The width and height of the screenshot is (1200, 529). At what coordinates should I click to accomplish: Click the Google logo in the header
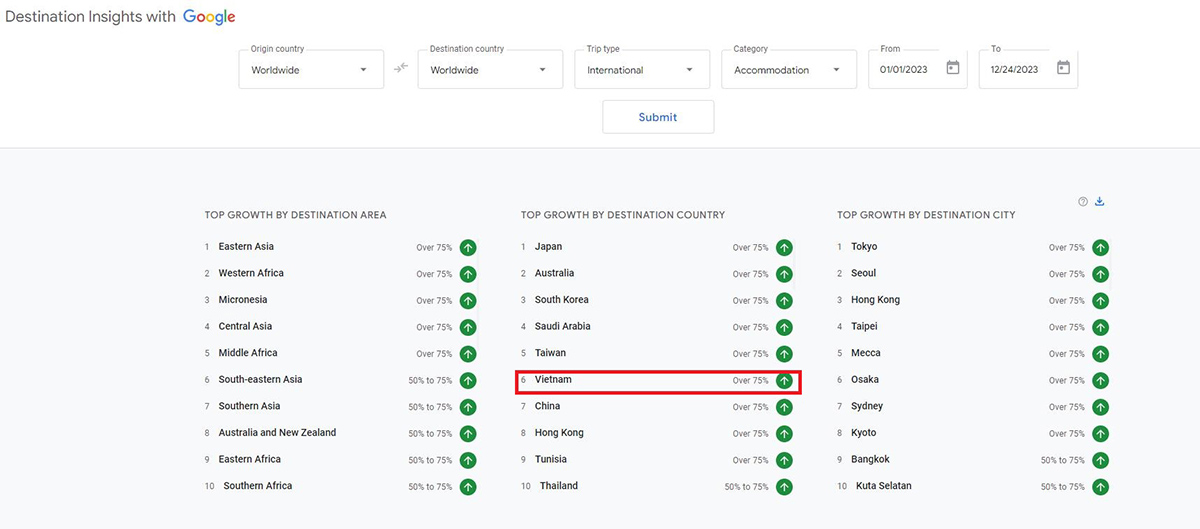(x=209, y=17)
